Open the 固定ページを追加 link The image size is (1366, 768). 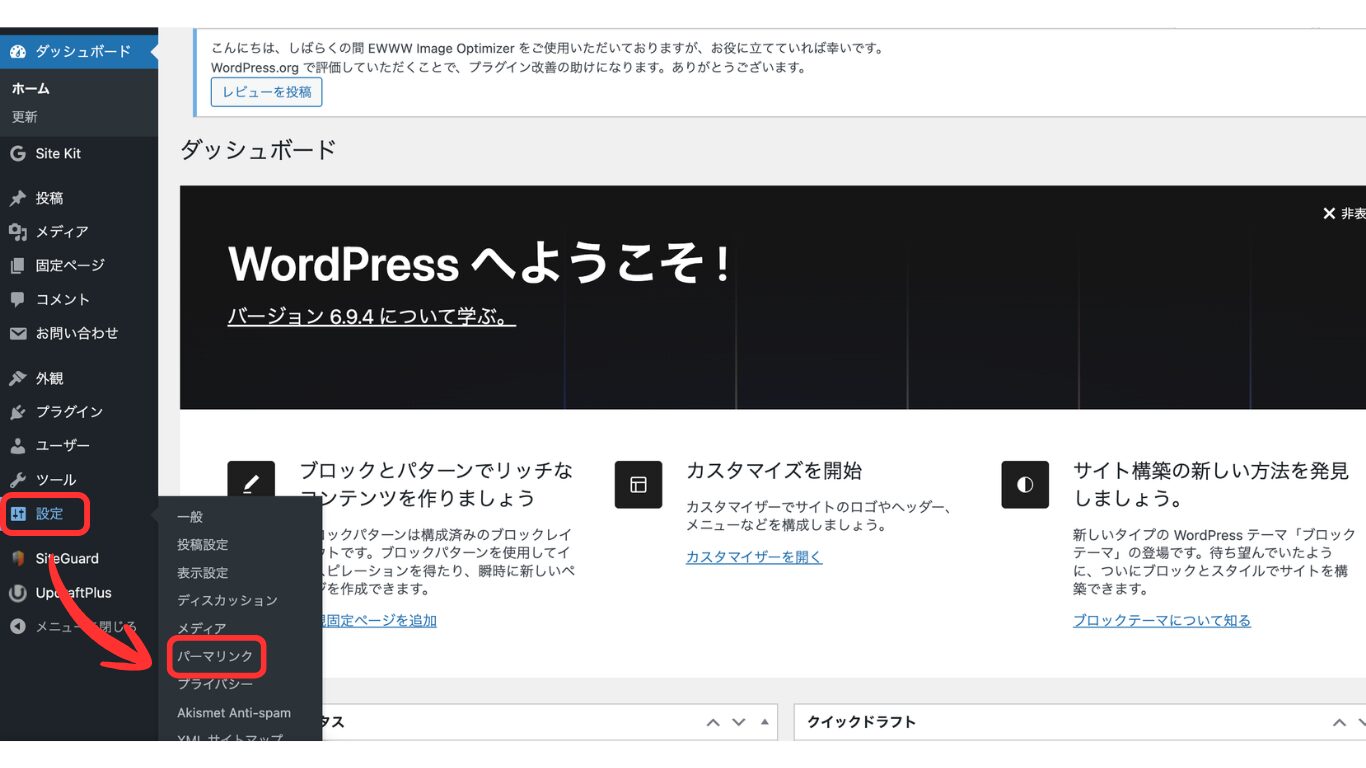click(x=378, y=621)
